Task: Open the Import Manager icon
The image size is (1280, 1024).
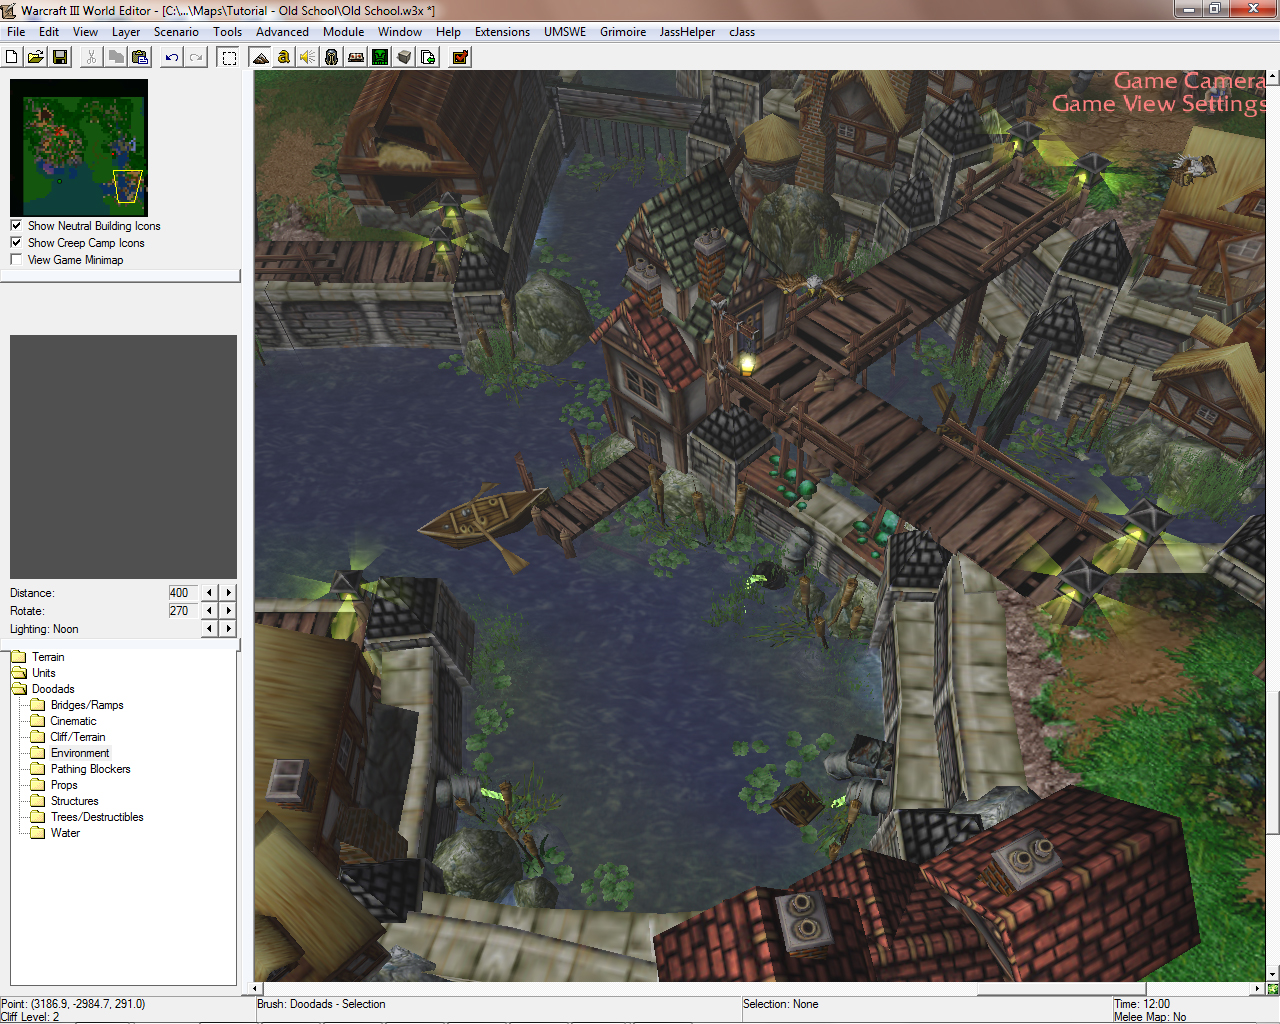Action: pyautogui.click(x=428, y=57)
